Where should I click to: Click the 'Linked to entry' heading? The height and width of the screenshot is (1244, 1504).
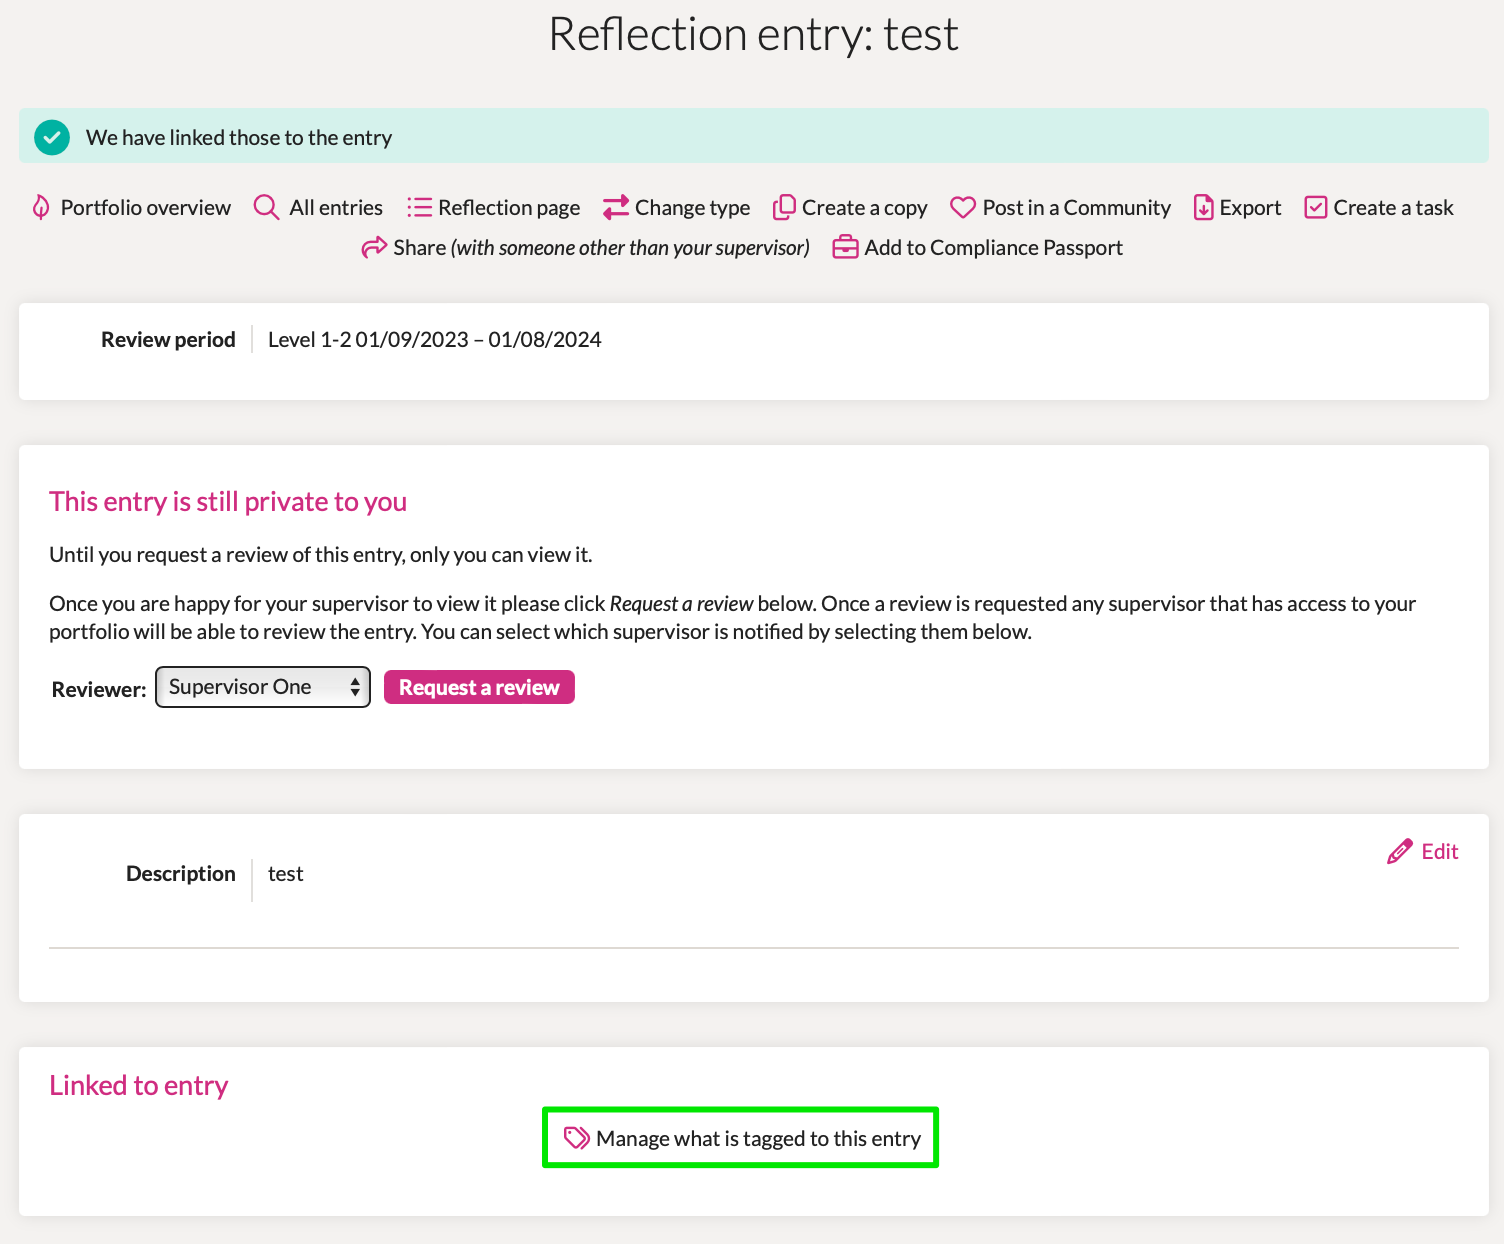click(138, 1085)
